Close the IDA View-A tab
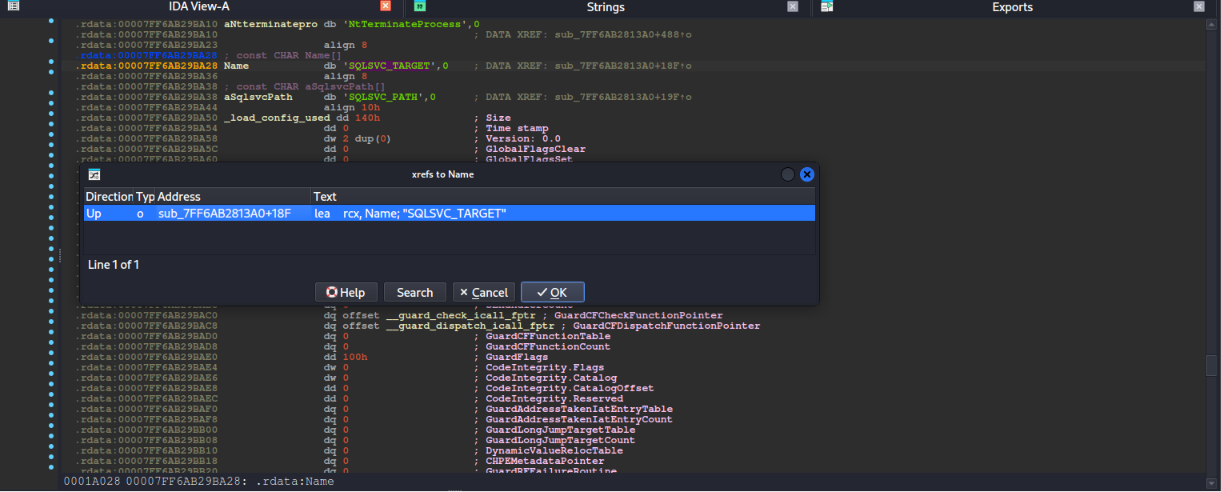Screen dimensions: 1221x492 (386, 6)
